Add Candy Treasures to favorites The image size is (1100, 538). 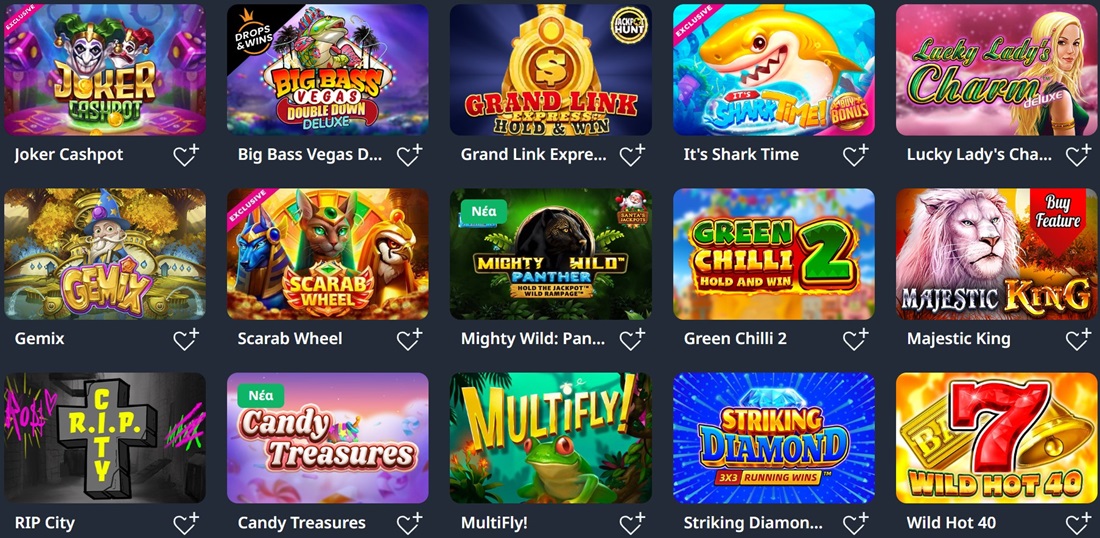pos(409,523)
